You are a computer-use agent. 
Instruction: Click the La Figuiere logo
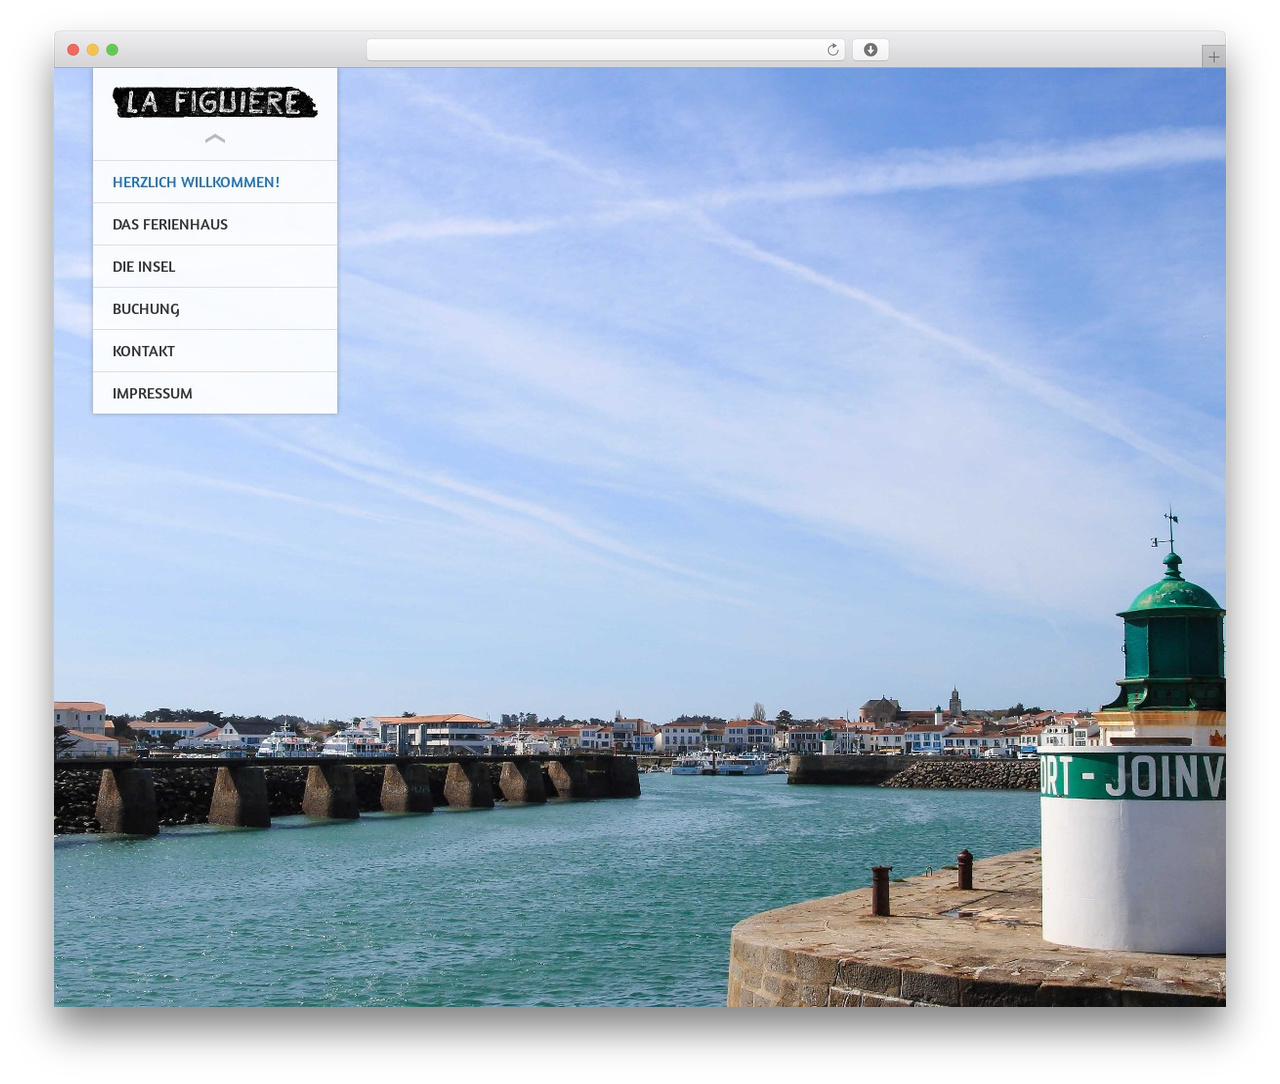point(215,102)
